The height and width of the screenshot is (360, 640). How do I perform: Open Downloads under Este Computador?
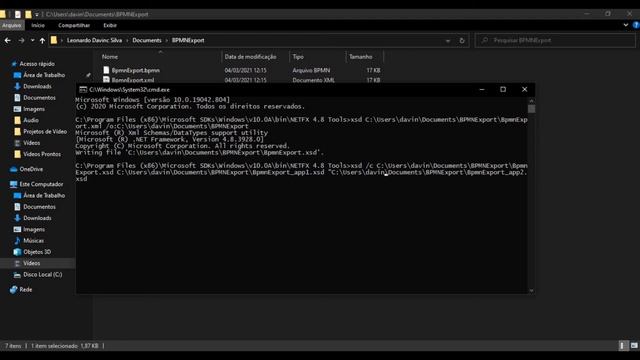[37, 218]
